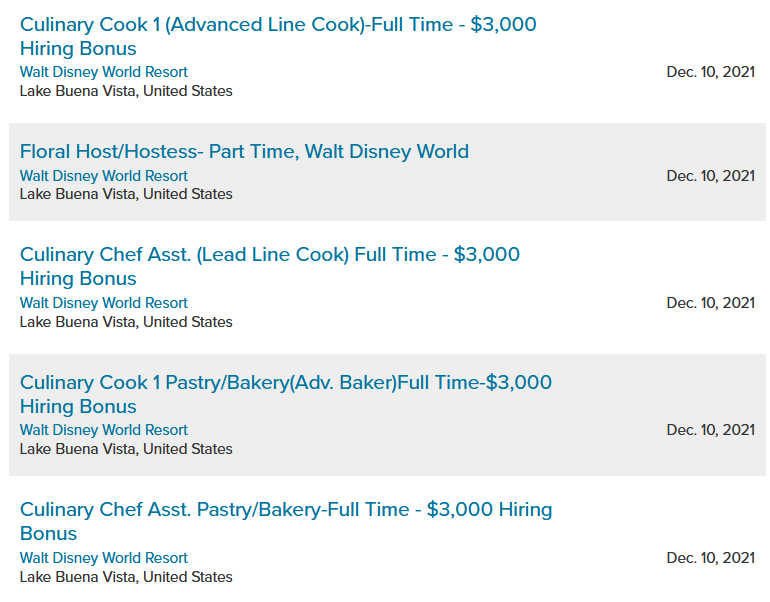This screenshot has width=770, height=602.
Task: Click the date for Chef Asst. Pastry/Bakery job
Action: point(710,558)
